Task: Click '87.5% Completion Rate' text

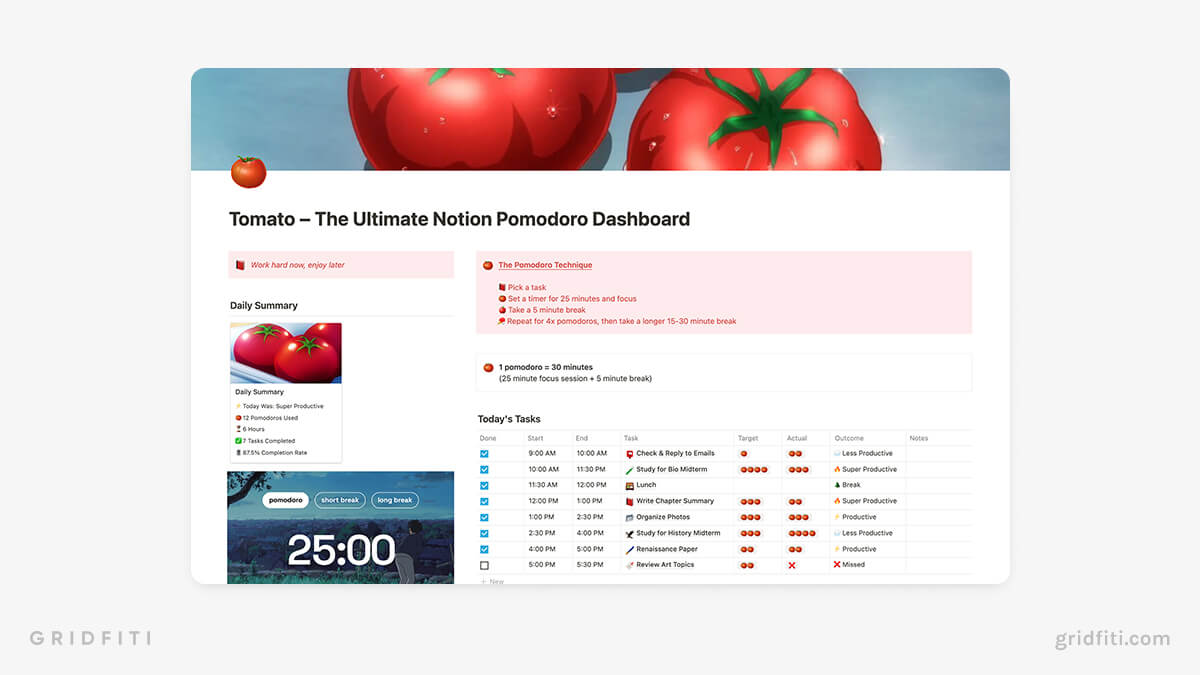Action: [275, 453]
